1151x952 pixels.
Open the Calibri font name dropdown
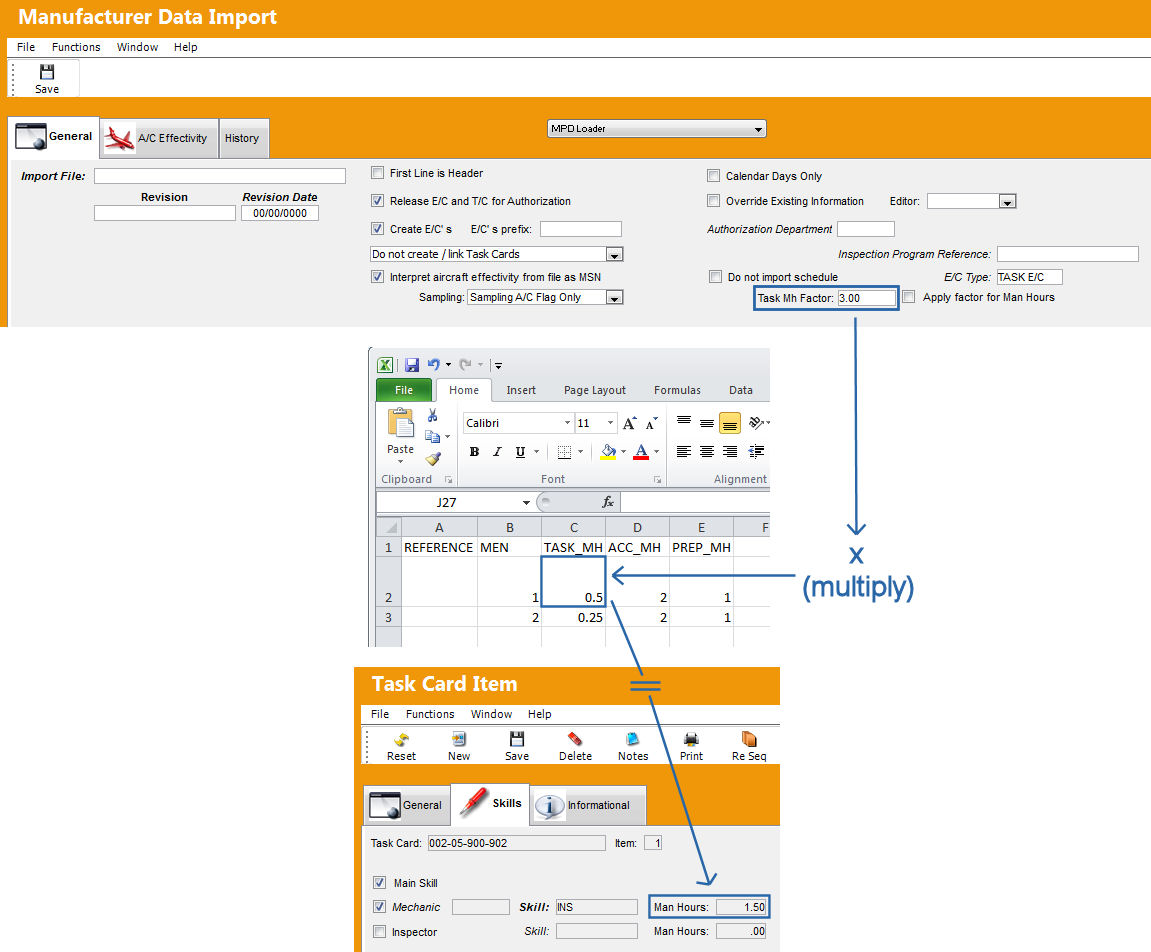coord(567,424)
